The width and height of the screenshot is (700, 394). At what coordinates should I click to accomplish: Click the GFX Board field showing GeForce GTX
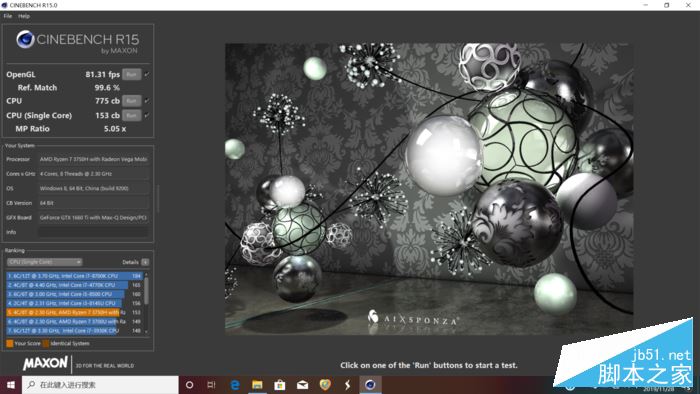(x=93, y=217)
